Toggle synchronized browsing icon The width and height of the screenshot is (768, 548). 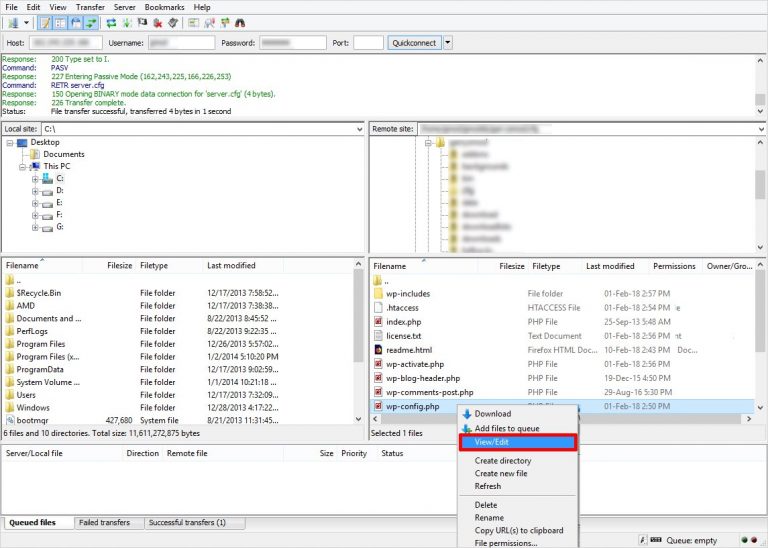pos(224,23)
